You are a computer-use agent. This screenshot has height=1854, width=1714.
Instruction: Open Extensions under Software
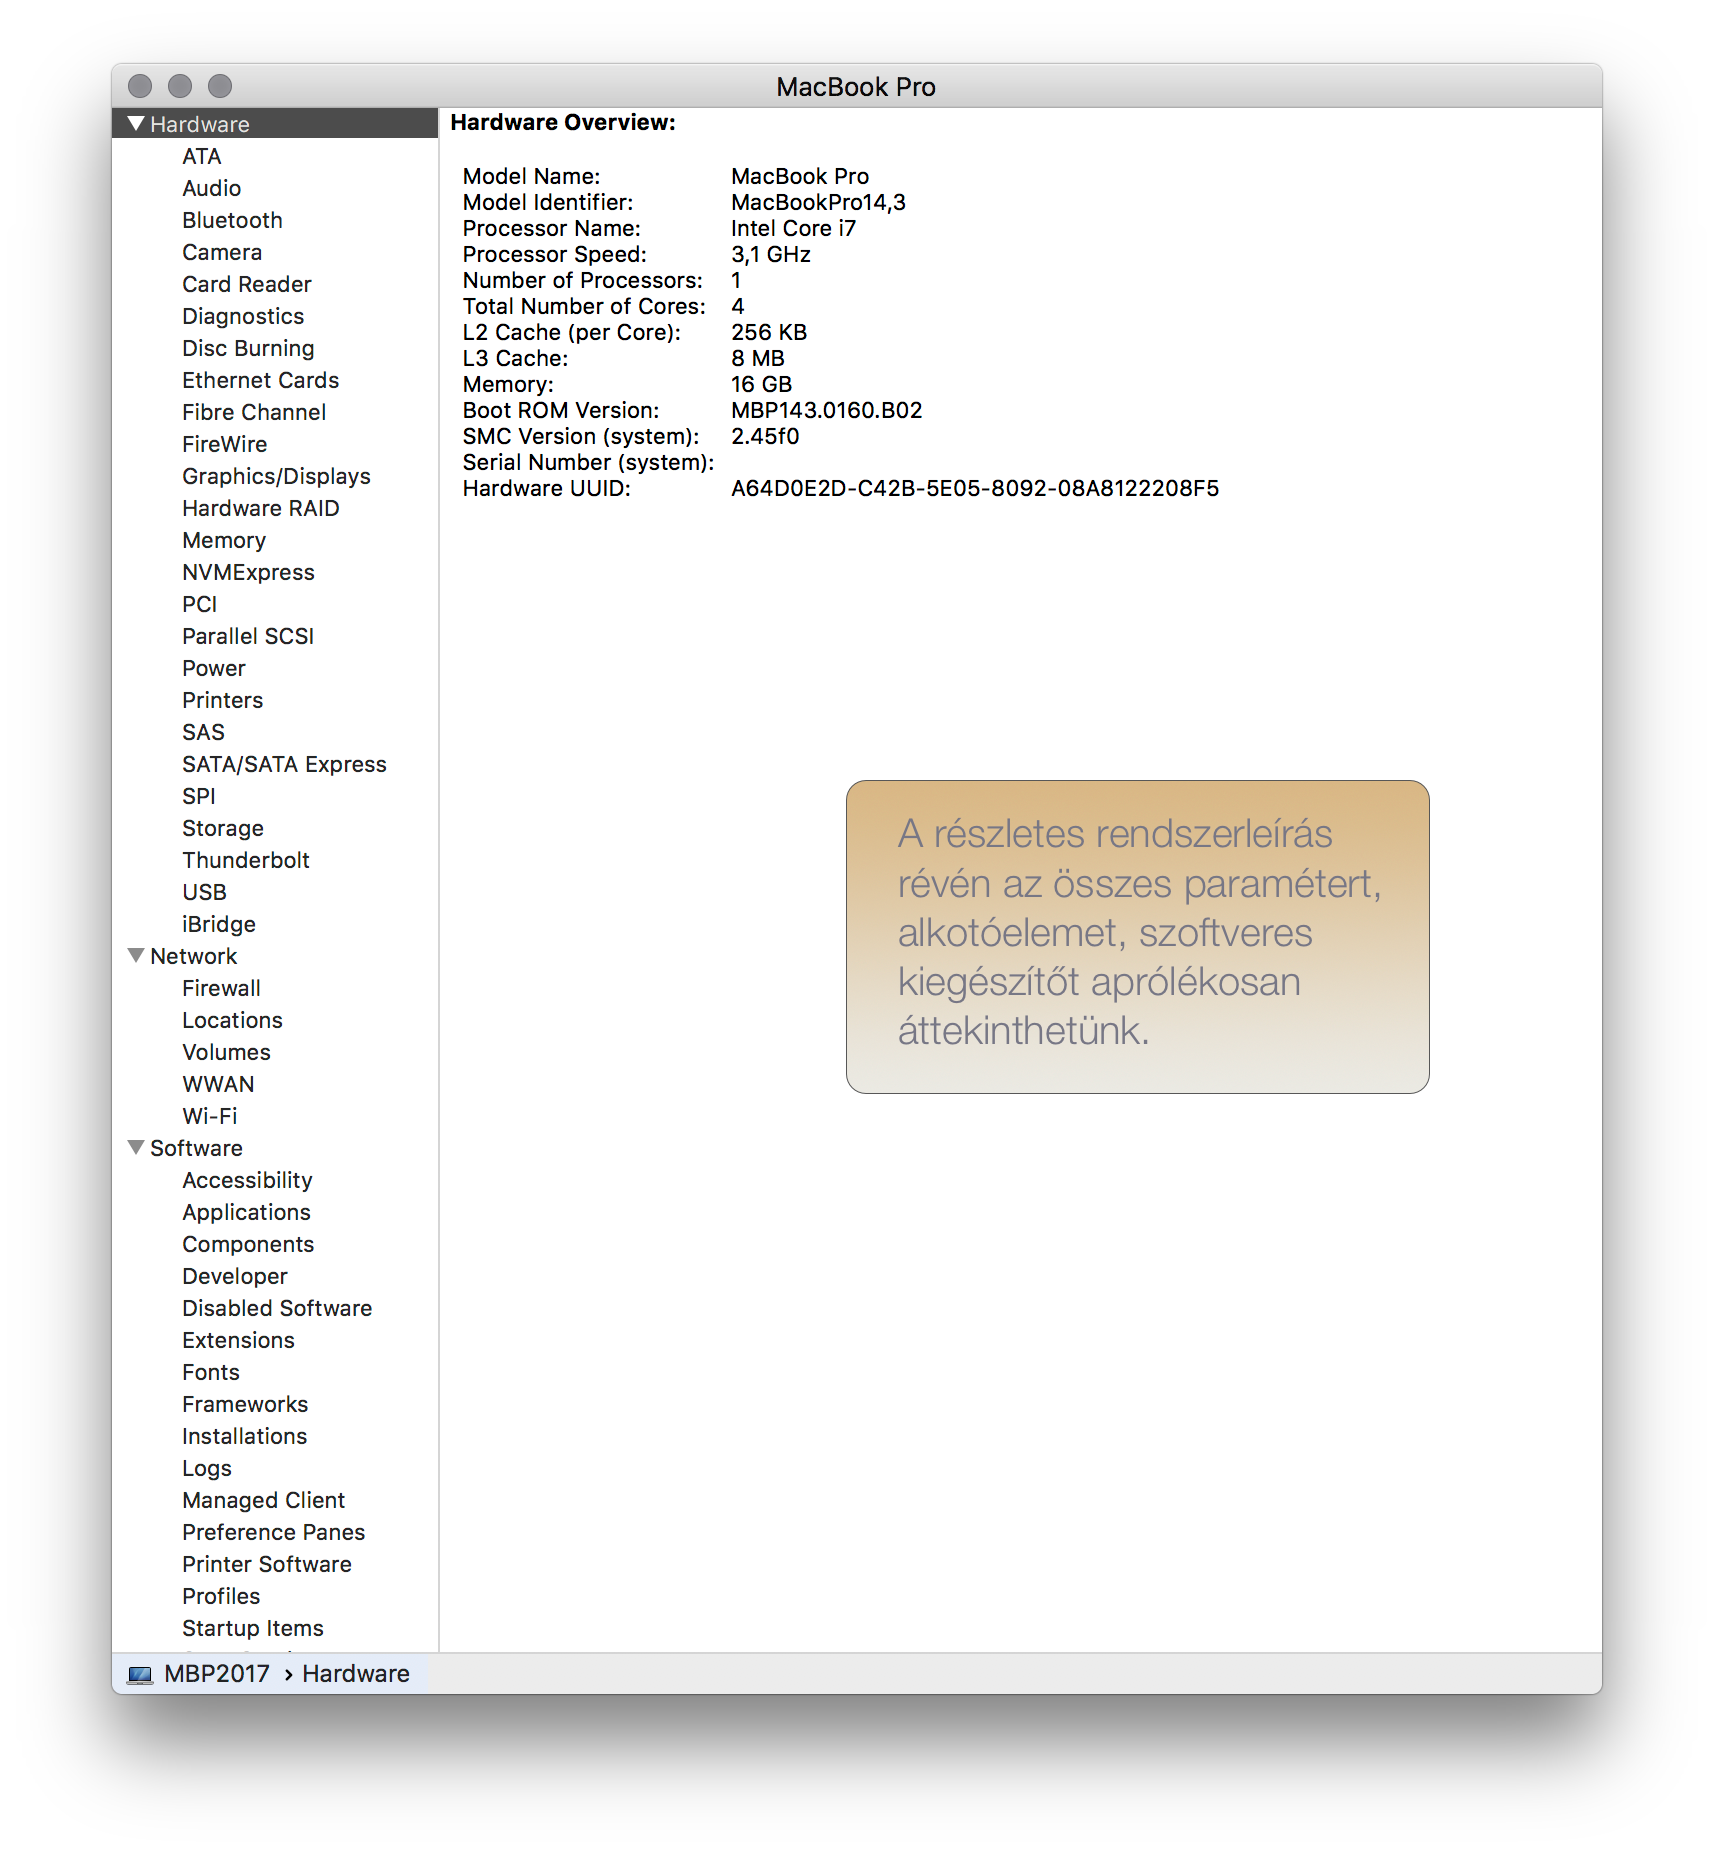pyautogui.click(x=238, y=1340)
